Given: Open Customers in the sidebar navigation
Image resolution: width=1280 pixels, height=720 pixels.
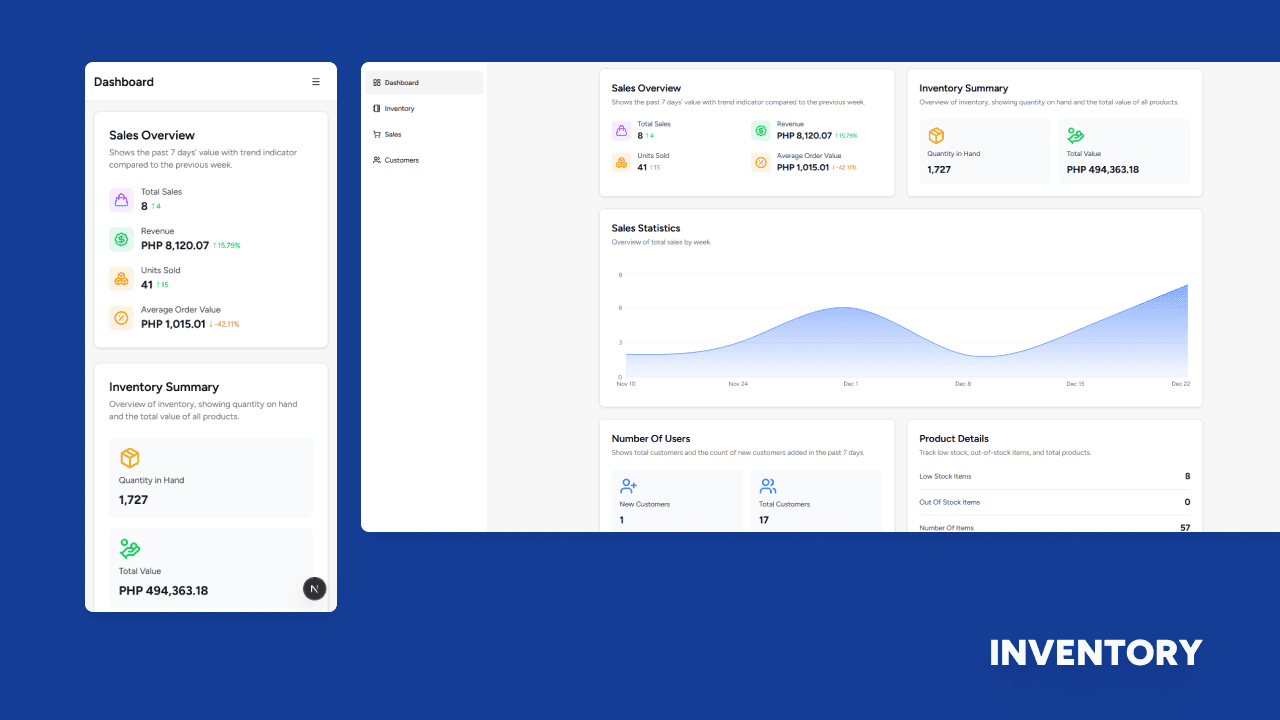Looking at the screenshot, I should tap(401, 160).
